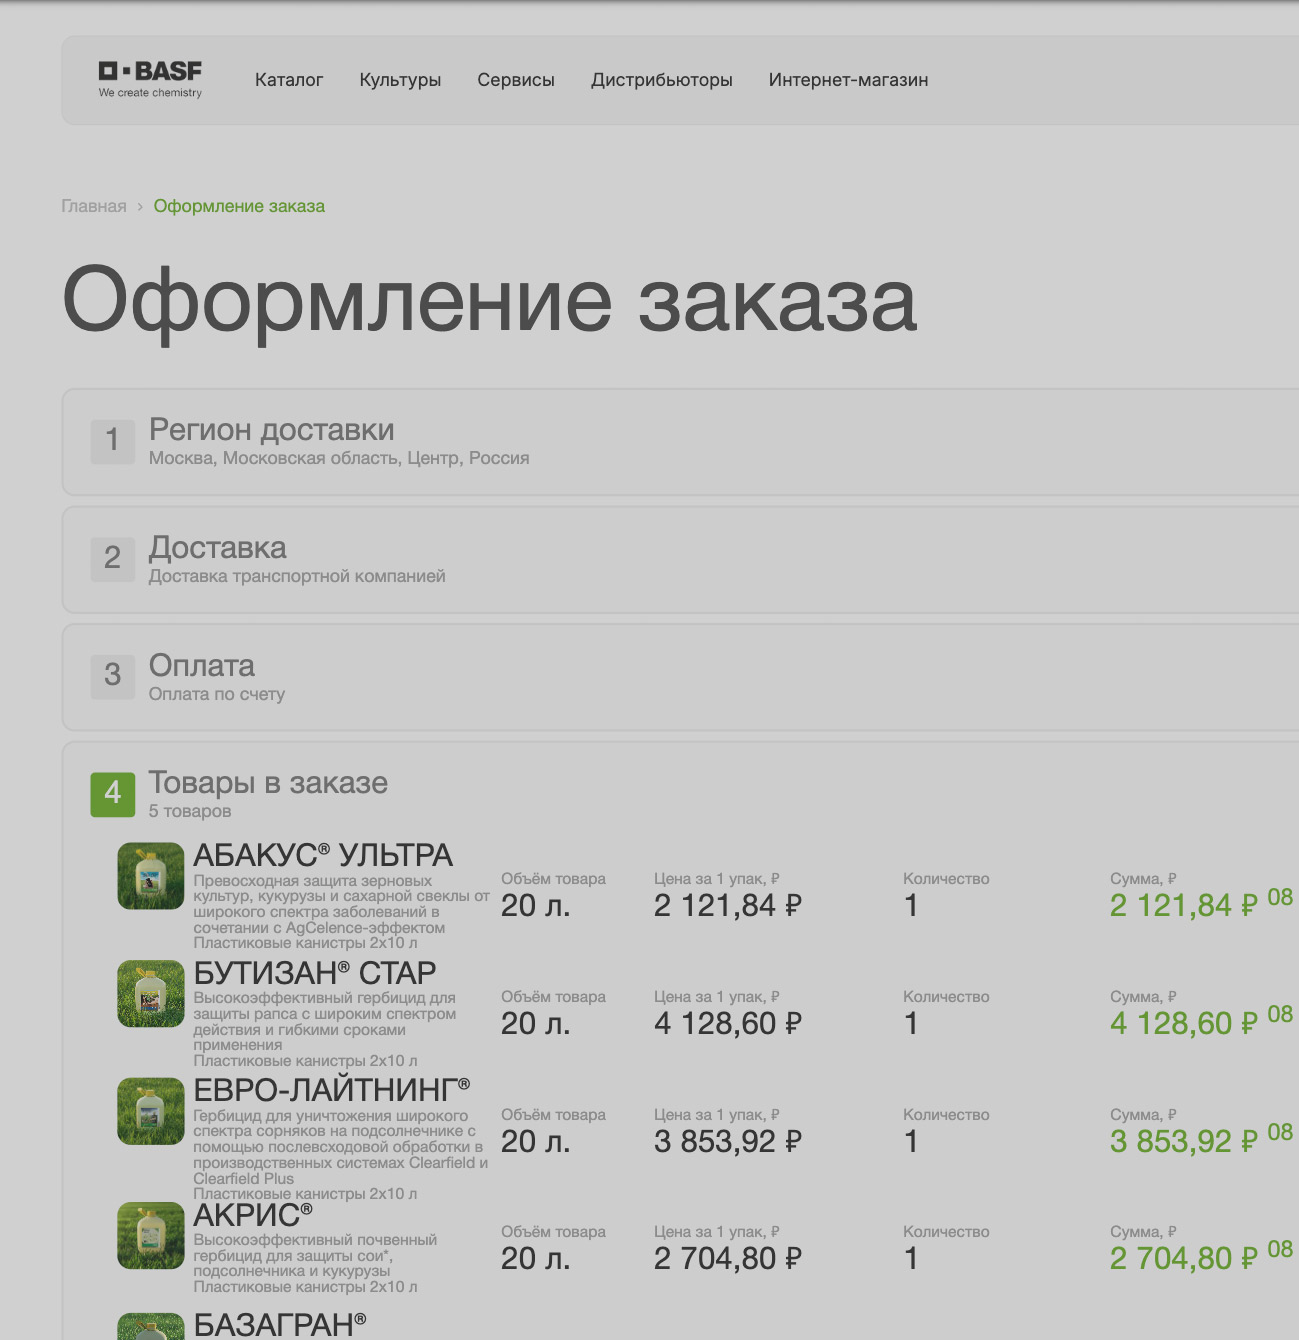Expand step 3 Оплата section
This screenshot has width=1299, height=1340.
coord(201,666)
